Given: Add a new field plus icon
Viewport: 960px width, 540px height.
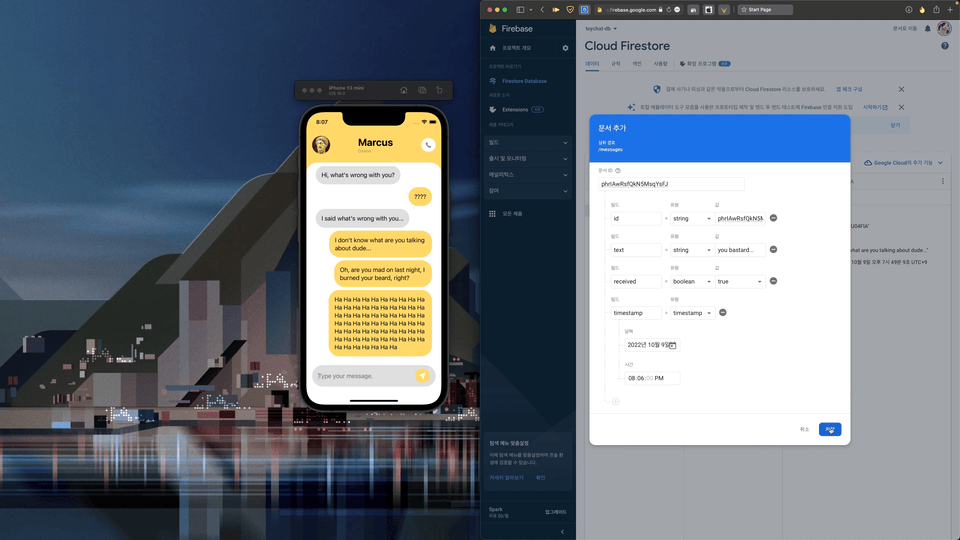Looking at the screenshot, I should [x=615, y=402].
